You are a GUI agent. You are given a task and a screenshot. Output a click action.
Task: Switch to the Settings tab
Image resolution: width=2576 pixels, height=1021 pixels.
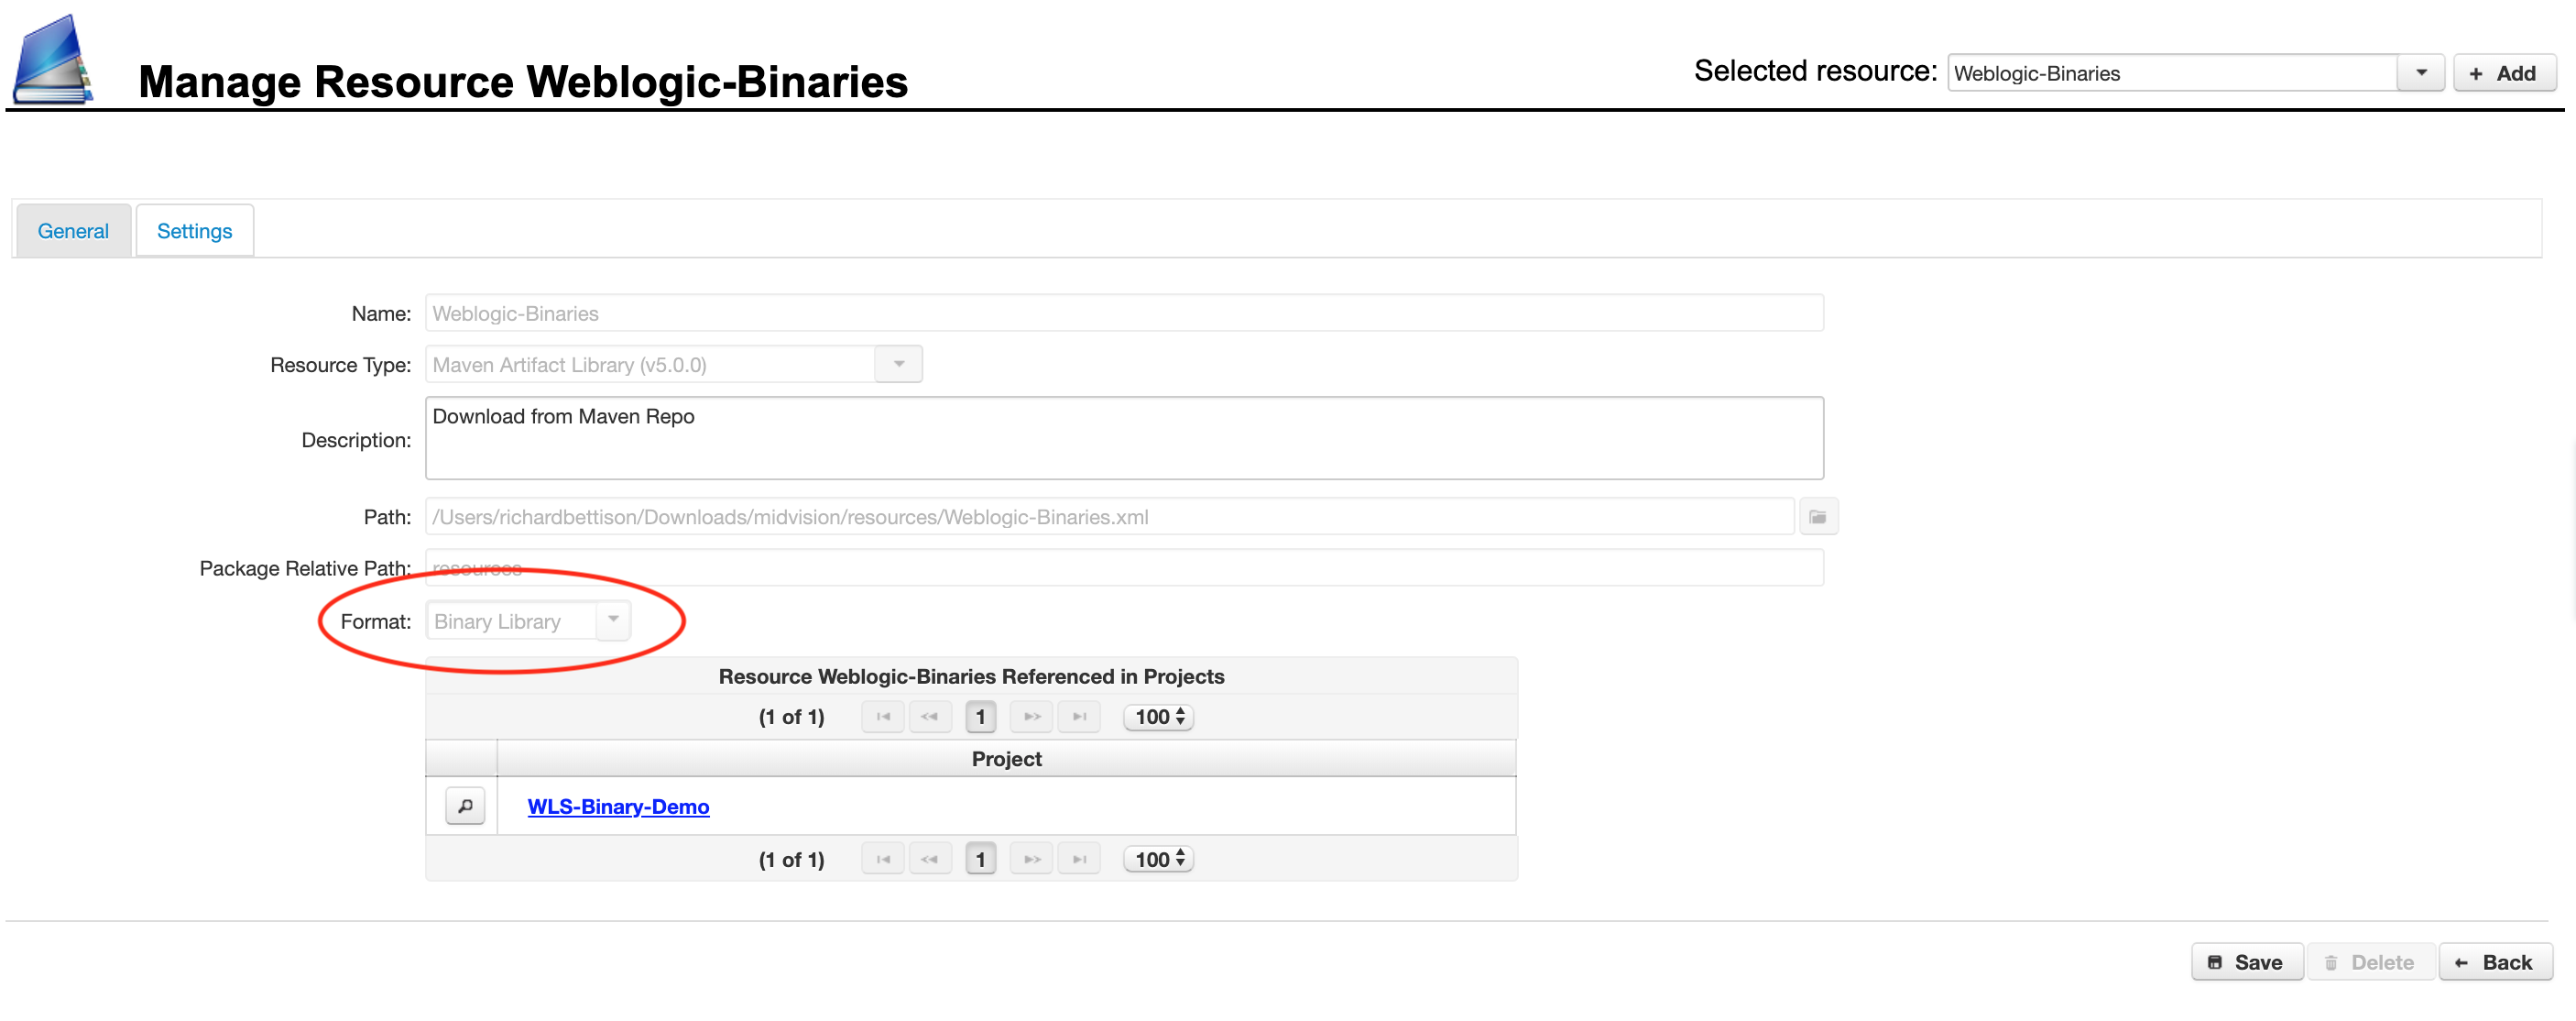pyautogui.click(x=194, y=231)
